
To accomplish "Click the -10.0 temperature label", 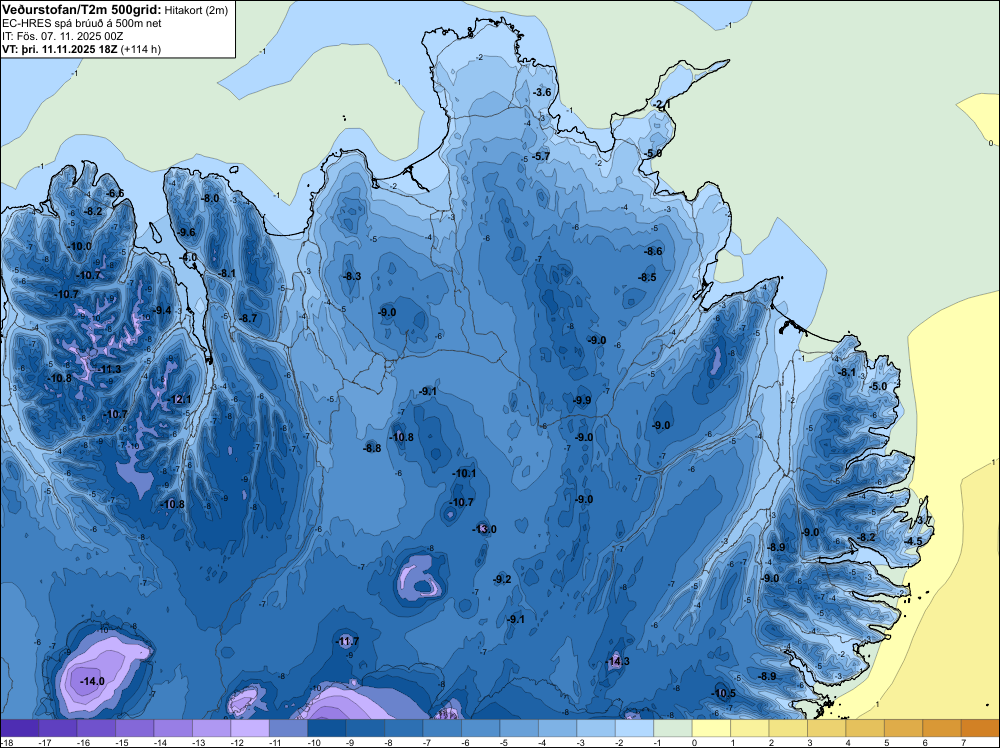I will pyautogui.click(x=80, y=246).
